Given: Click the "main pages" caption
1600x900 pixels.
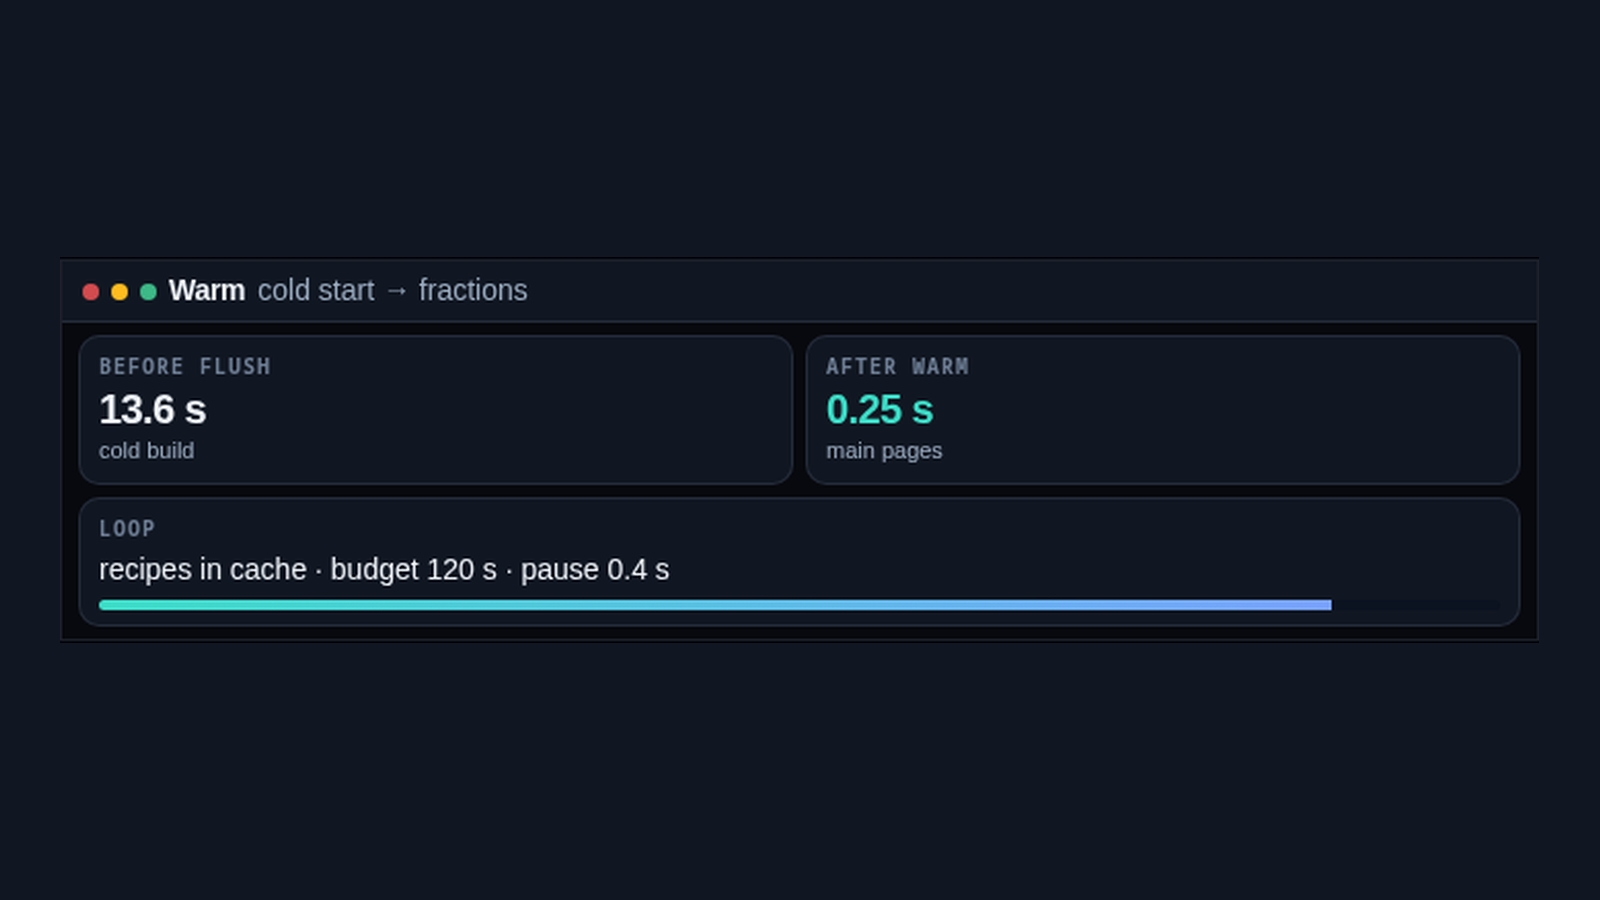Looking at the screenshot, I should [x=884, y=451].
